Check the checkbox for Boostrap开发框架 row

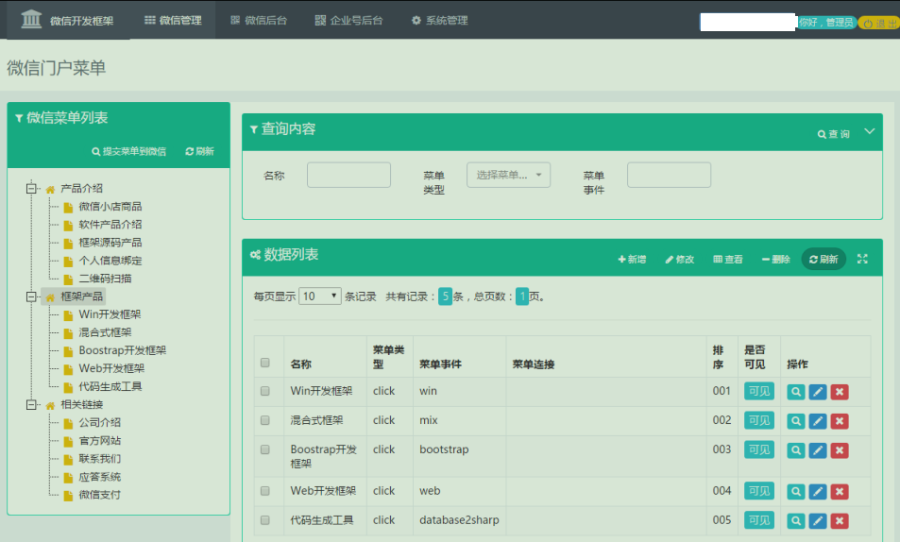click(x=265, y=450)
